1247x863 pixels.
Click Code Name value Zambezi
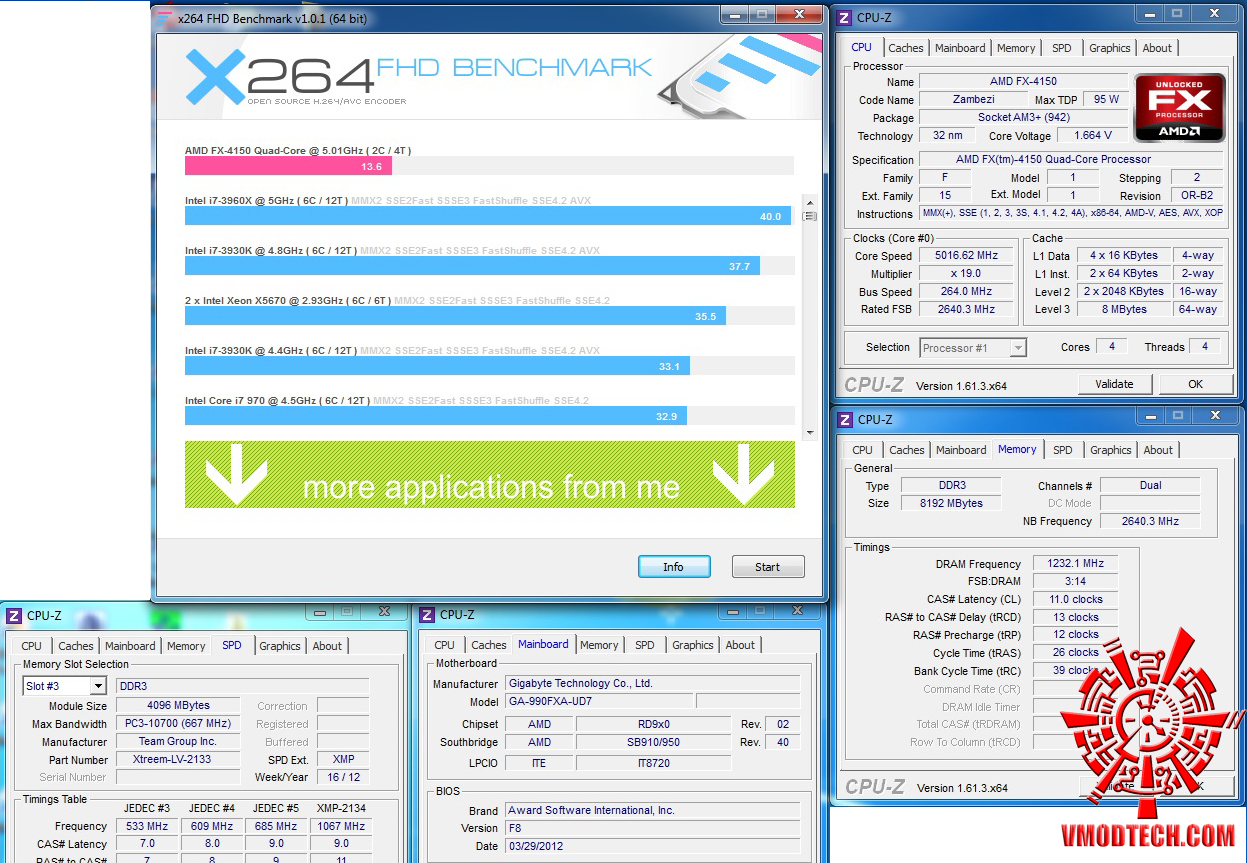pos(973,100)
